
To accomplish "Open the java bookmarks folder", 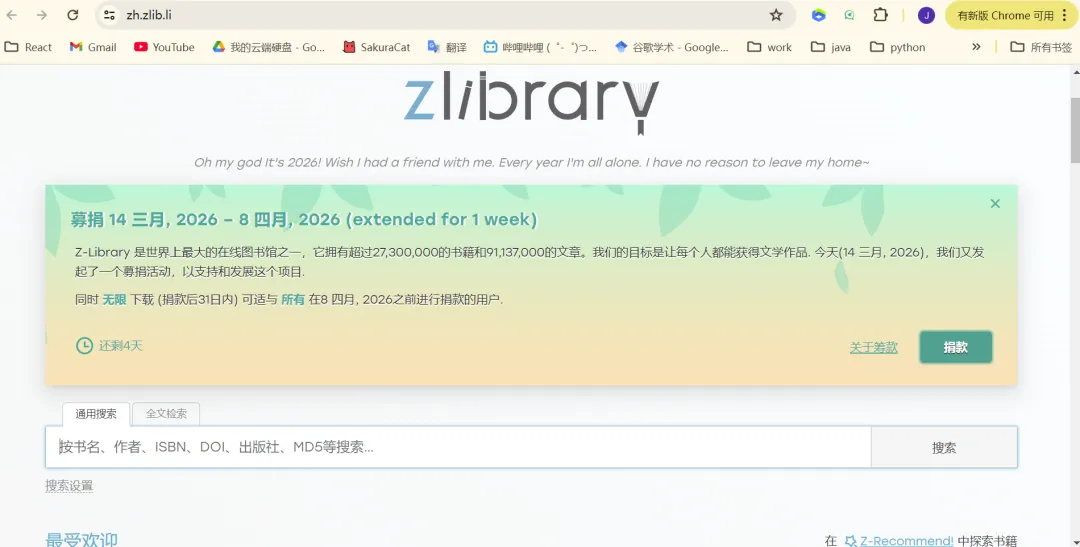I will [x=831, y=47].
